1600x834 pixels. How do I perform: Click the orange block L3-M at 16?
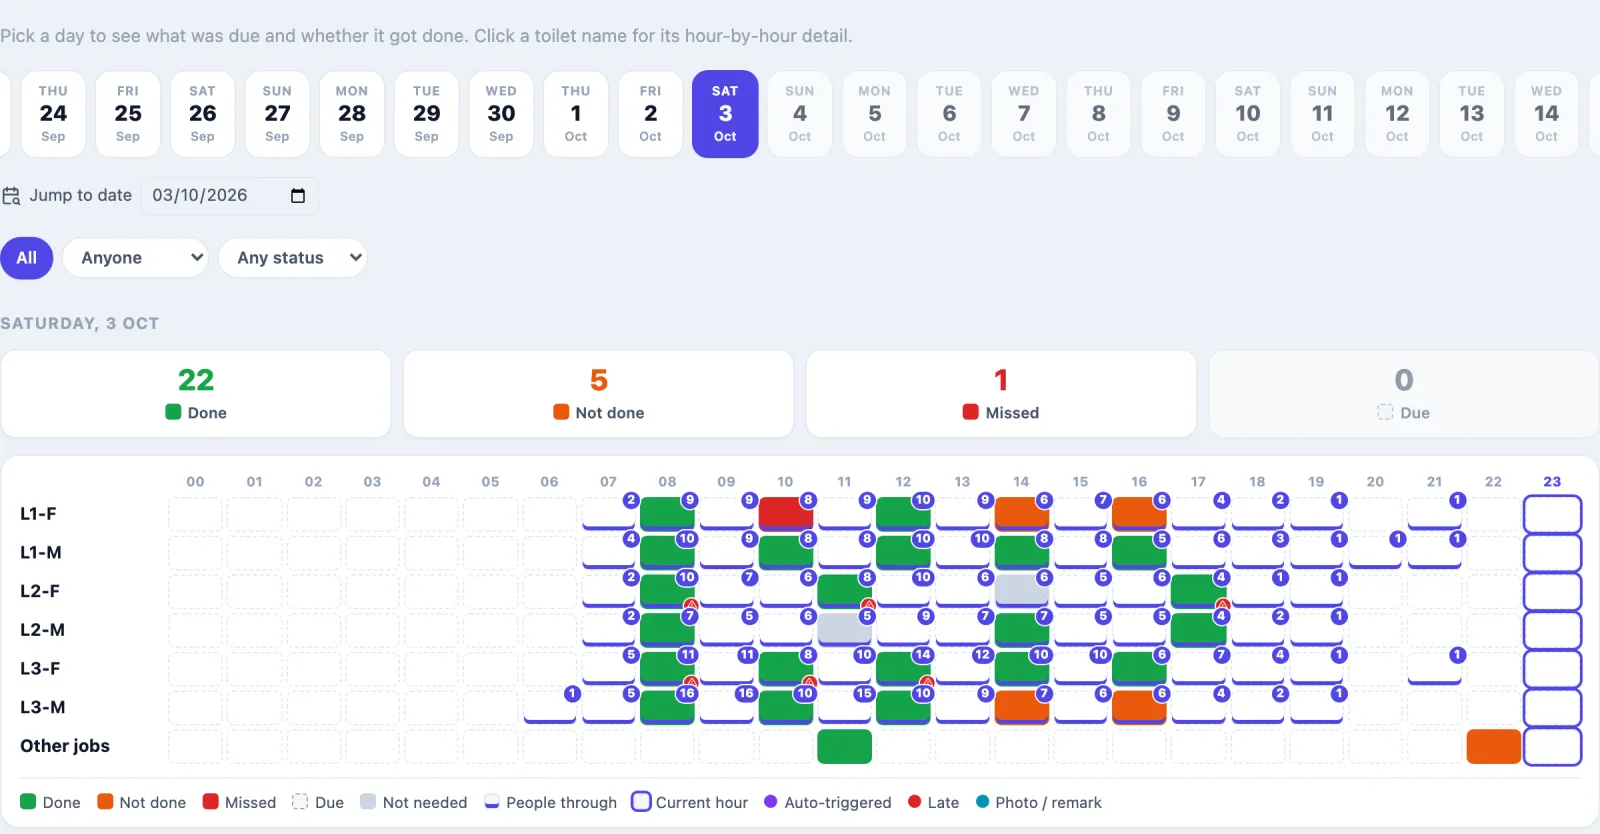click(x=1139, y=707)
